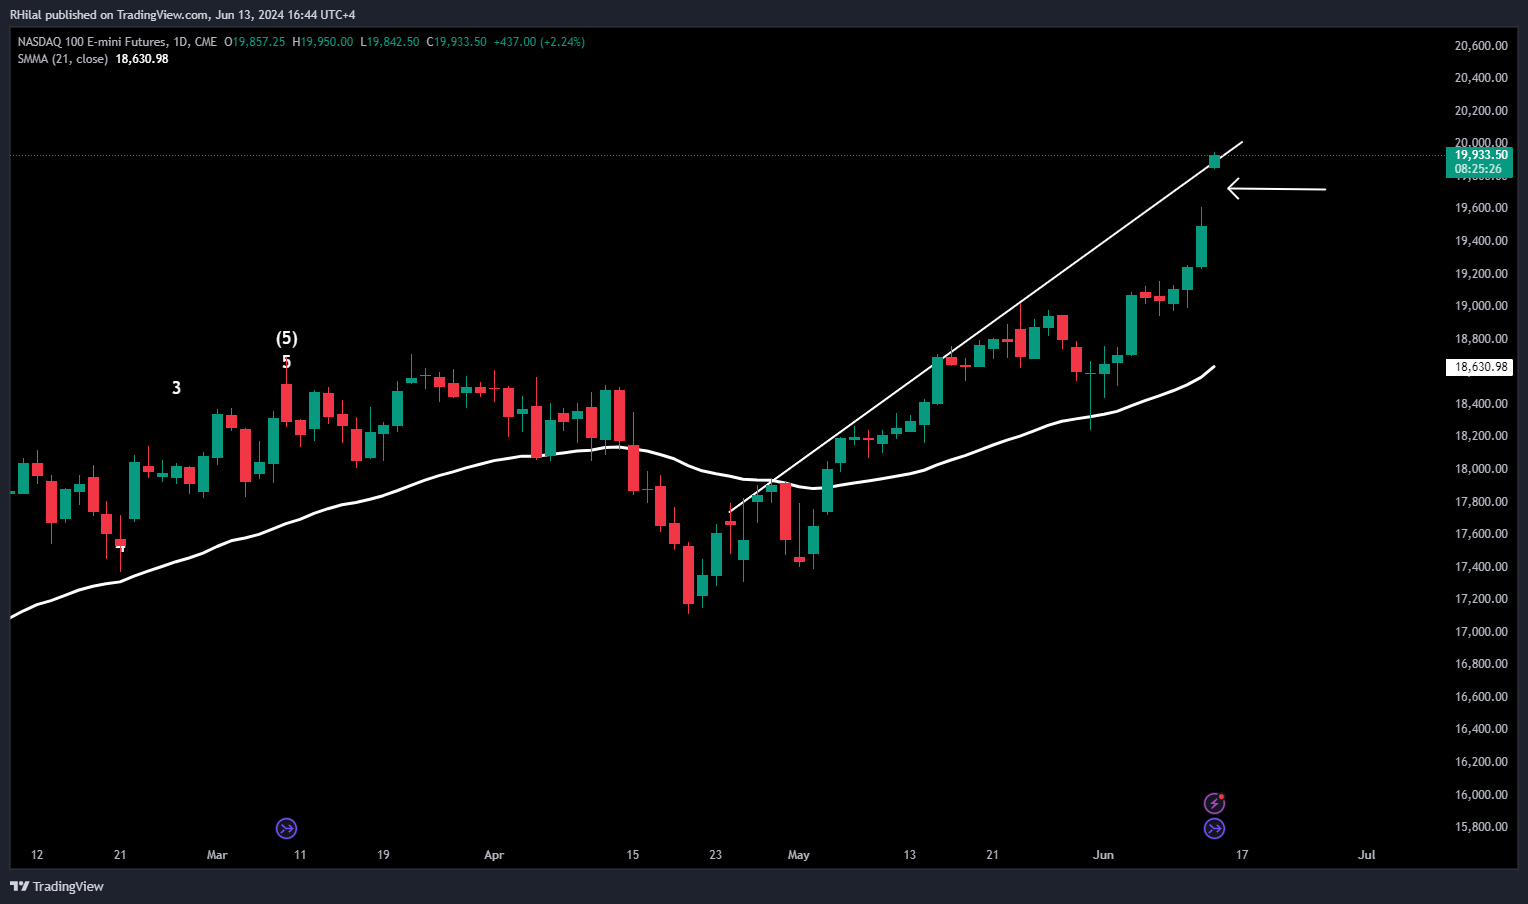Click the 17,000.00 price axis label
Screen dimensions: 1528x904
1481,632
